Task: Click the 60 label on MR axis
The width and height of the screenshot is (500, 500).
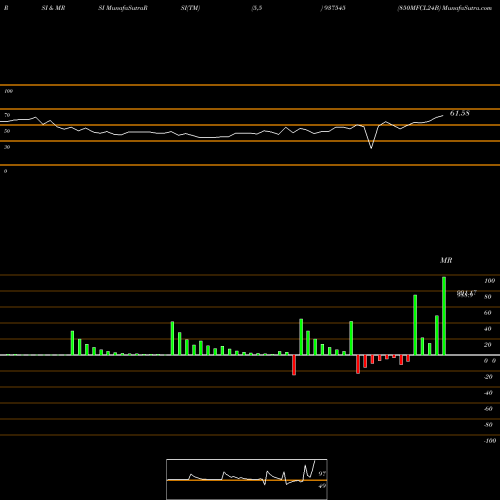Action: pyautogui.click(x=488, y=313)
